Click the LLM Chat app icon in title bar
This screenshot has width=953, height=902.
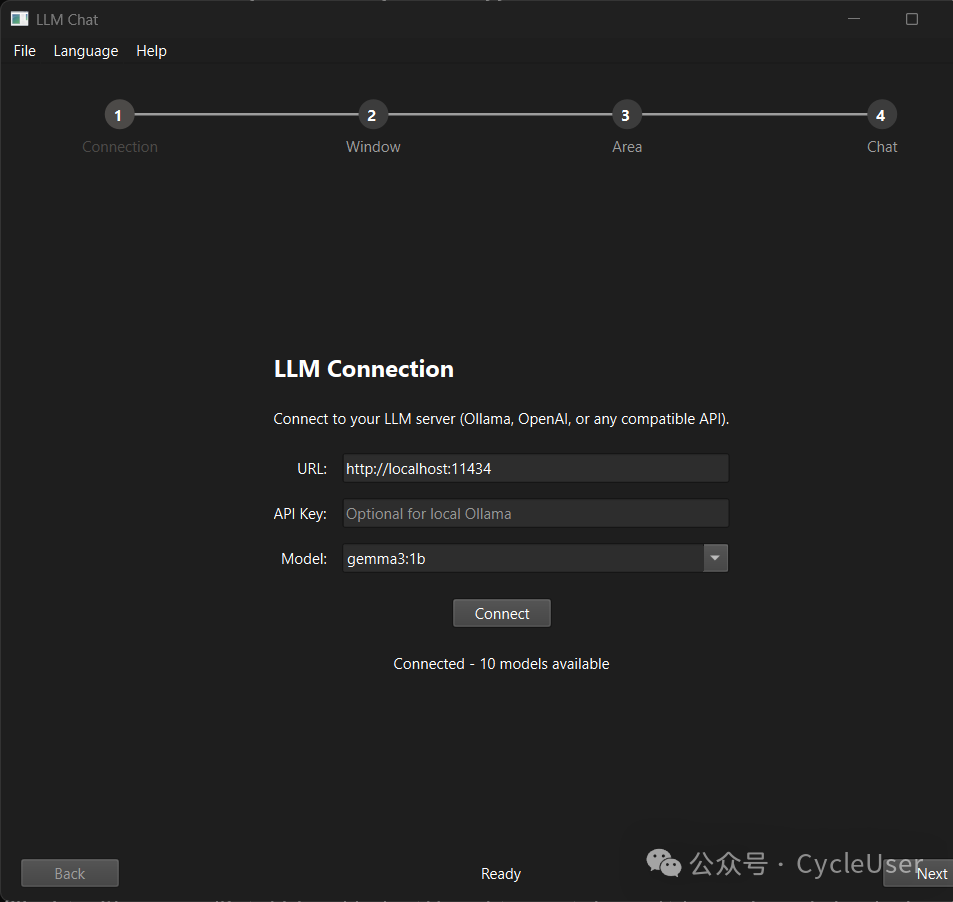pyautogui.click(x=19, y=19)
